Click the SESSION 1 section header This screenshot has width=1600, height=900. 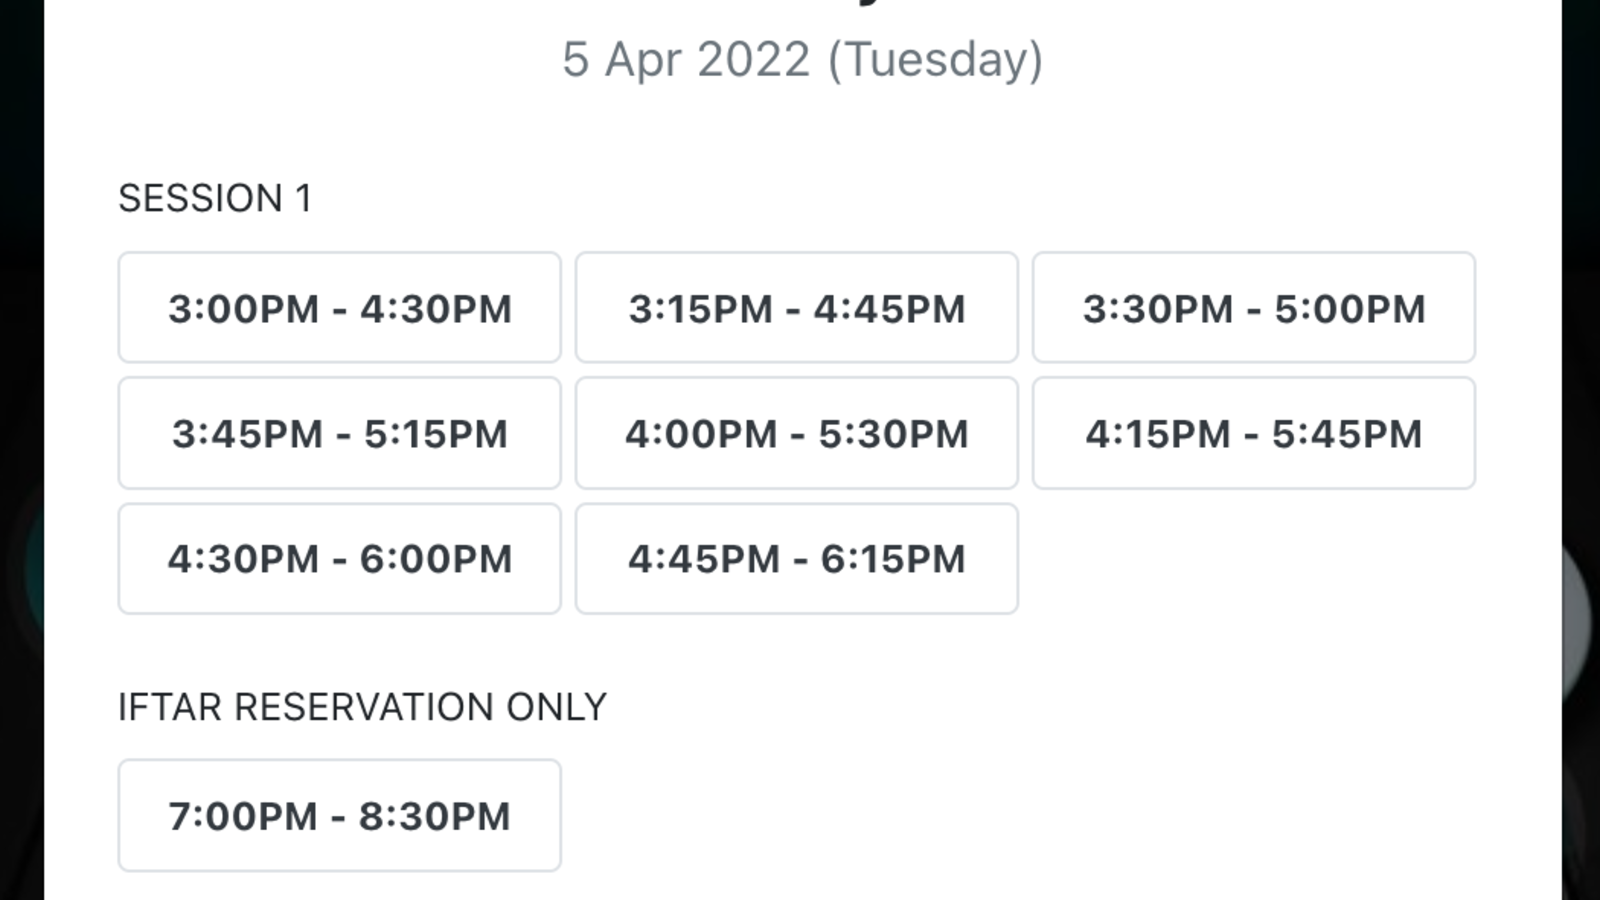pyautogui.click(x=215, y=198)
